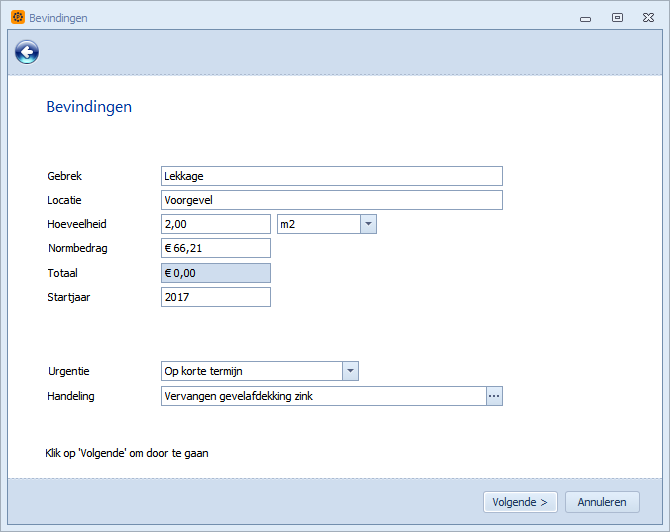The height and width of the screenshot is (532, 670).
Task: Click the 'Op korte termijn' urgency box
Action: pos(250,371)
